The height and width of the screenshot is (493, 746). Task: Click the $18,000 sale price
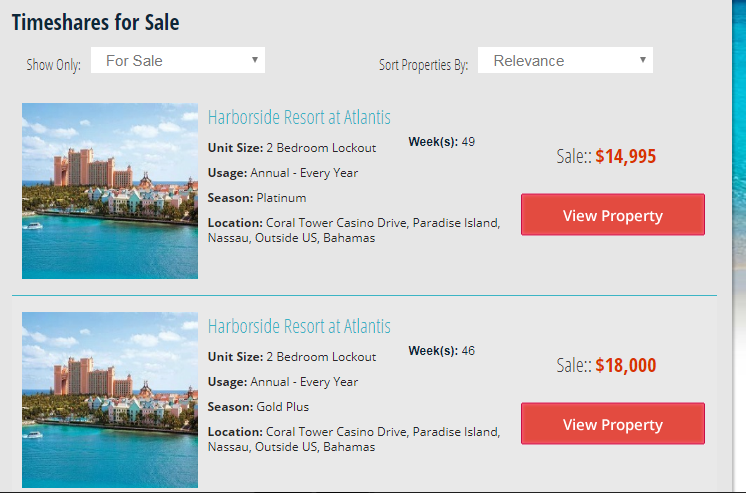point(626,365)
